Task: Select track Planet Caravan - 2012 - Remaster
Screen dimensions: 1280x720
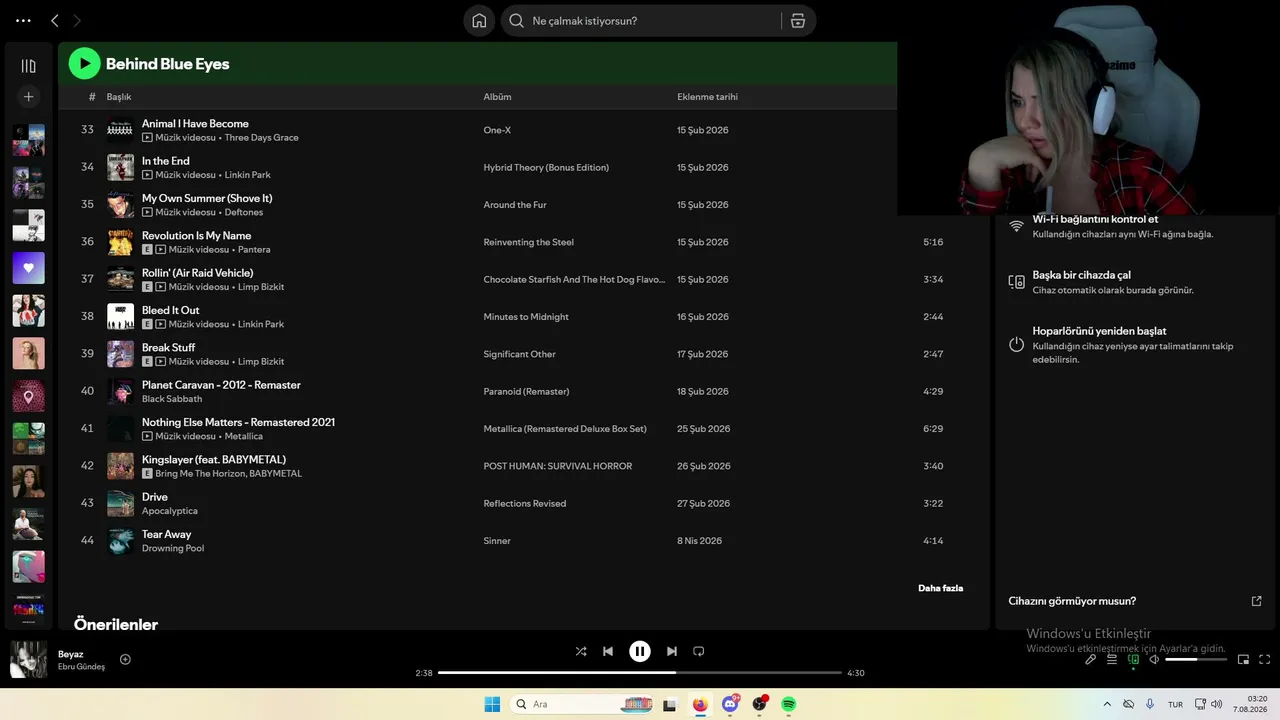Action: (x=221, y=385)
